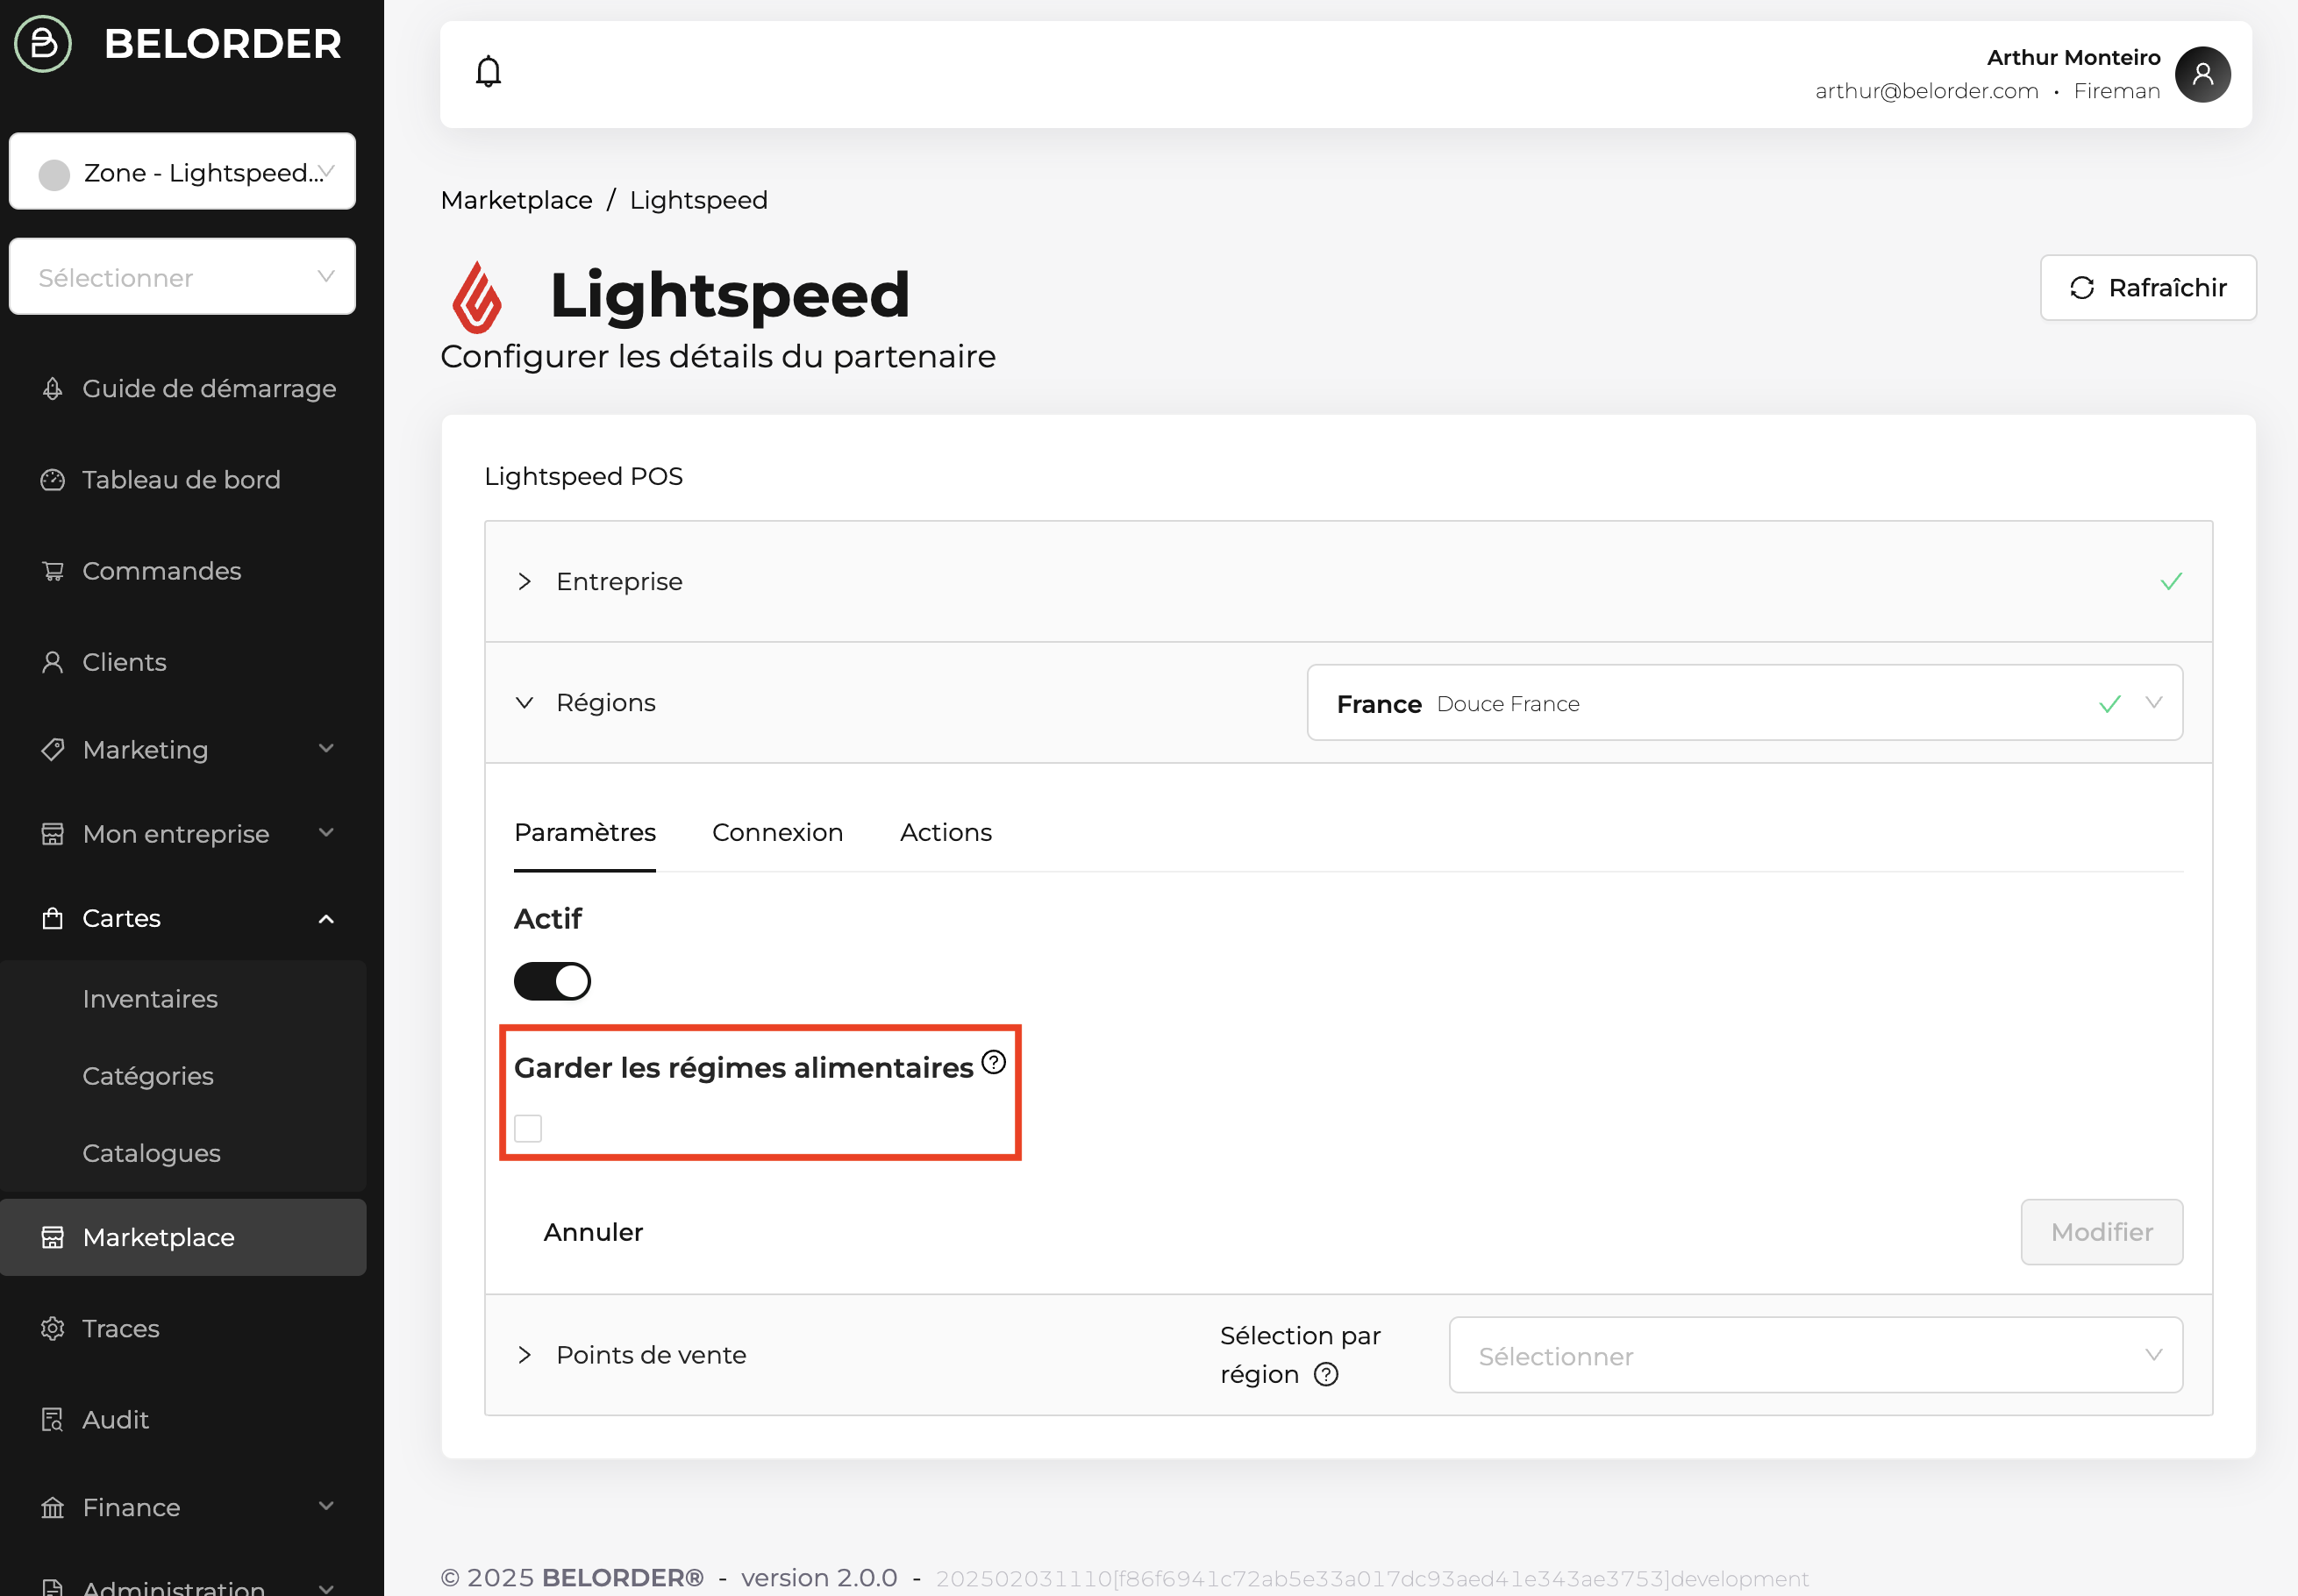Click the Arthur Monteiro user name

pyautogui.click(x=2073, y=57)
